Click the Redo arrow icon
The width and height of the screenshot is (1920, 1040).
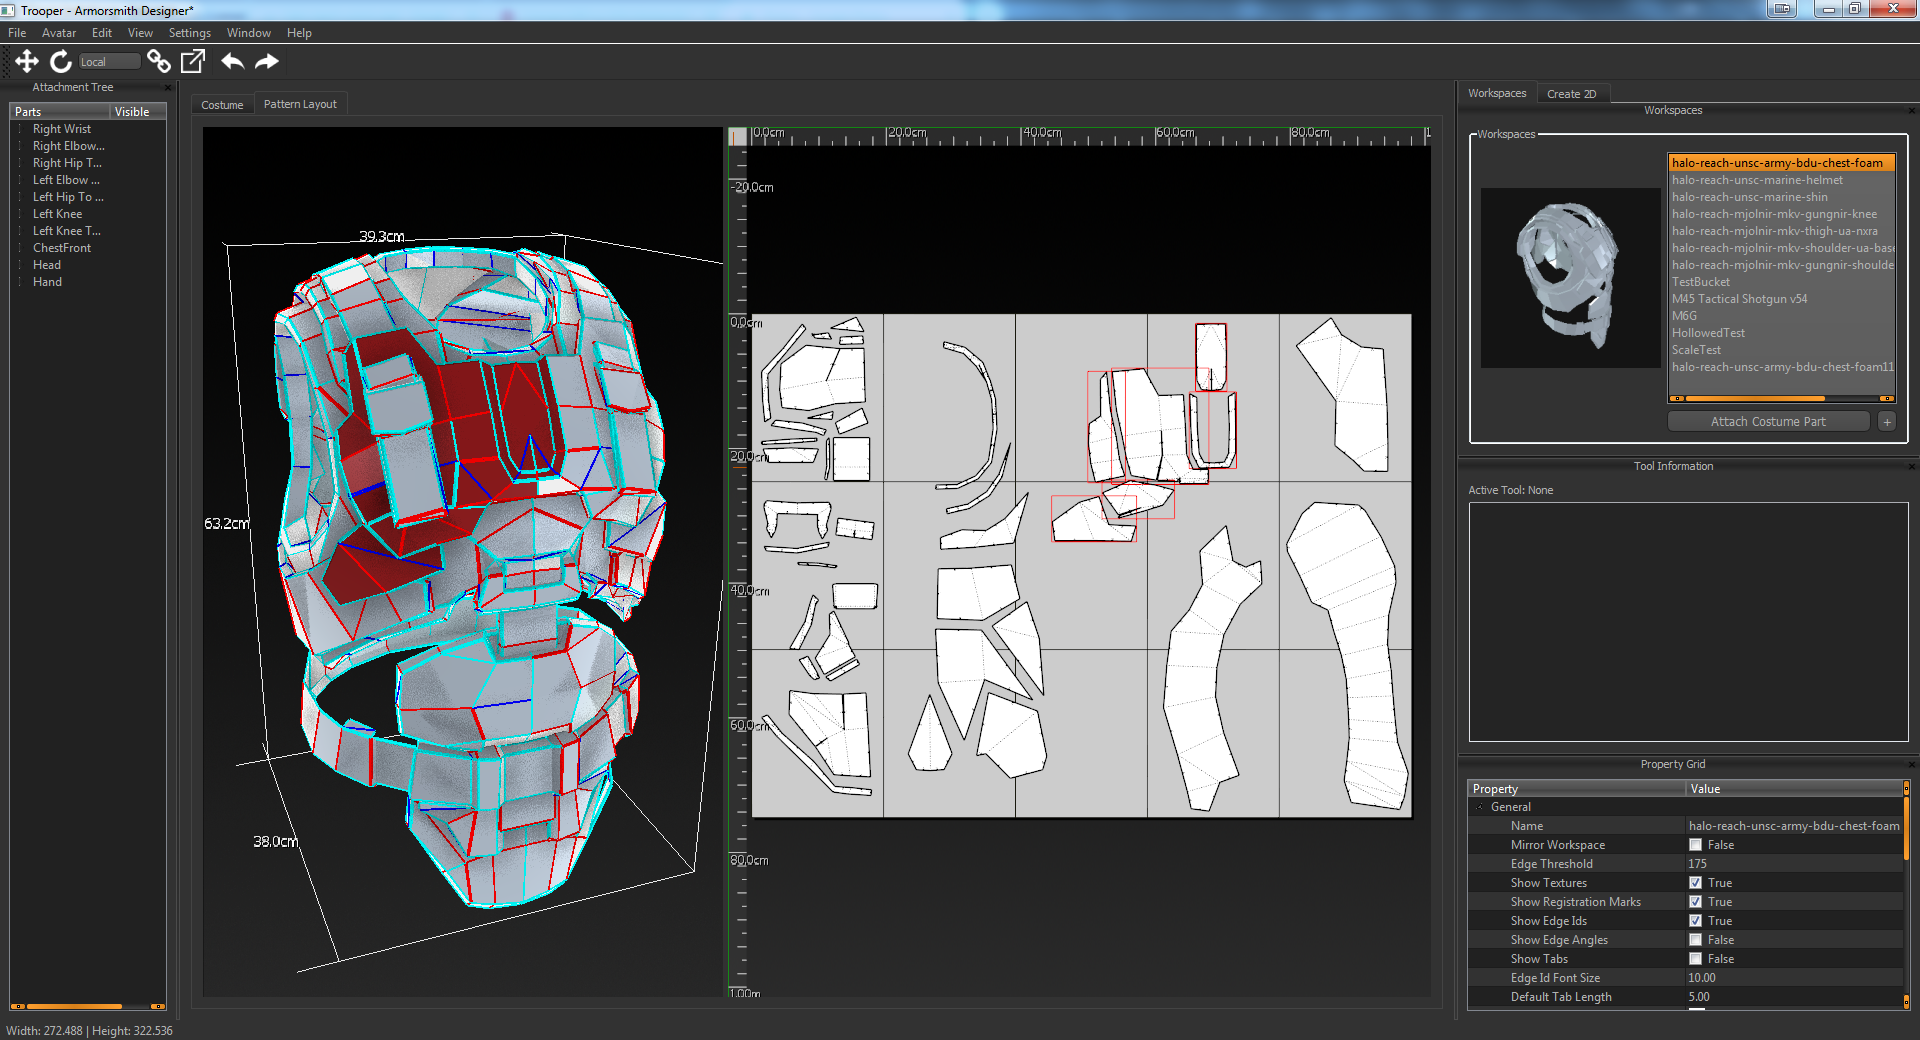[267, 62]
